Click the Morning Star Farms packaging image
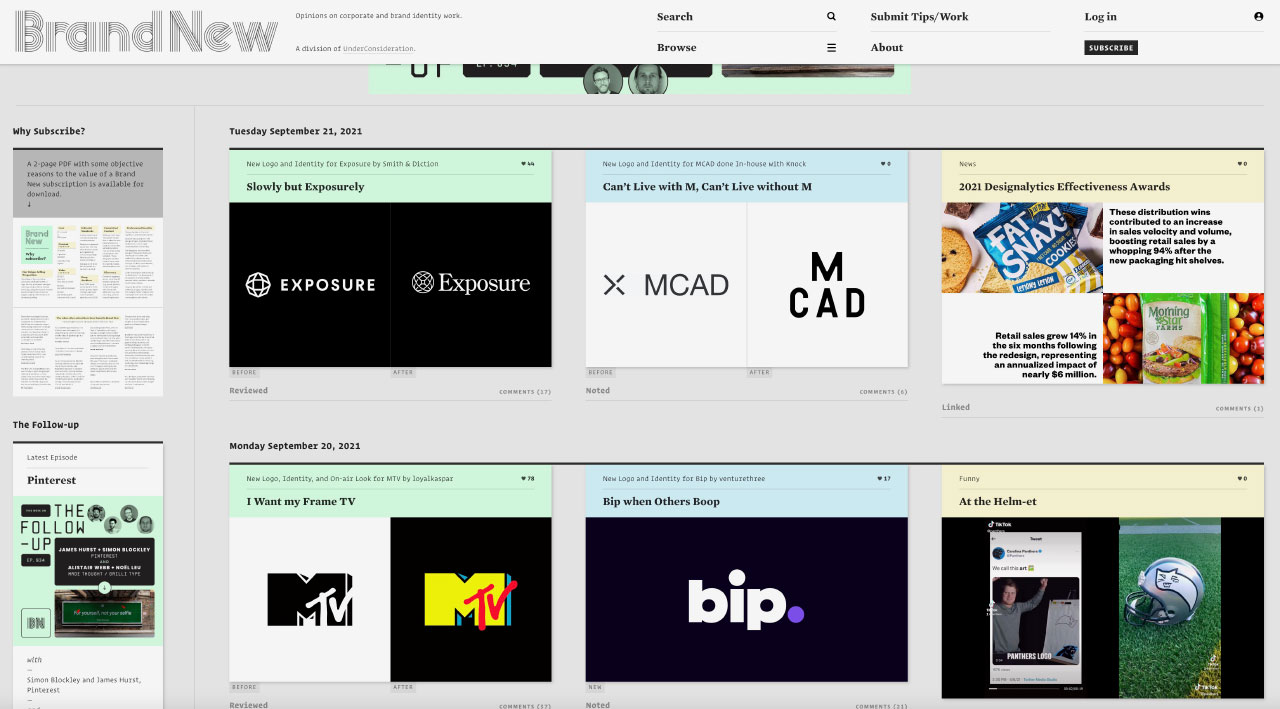This screenshot has height=709, width=1280. click(x=1184, y=338)
